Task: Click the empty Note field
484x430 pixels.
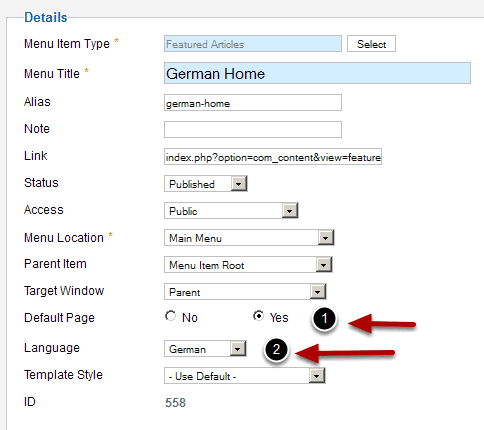Action: (253, 129)
